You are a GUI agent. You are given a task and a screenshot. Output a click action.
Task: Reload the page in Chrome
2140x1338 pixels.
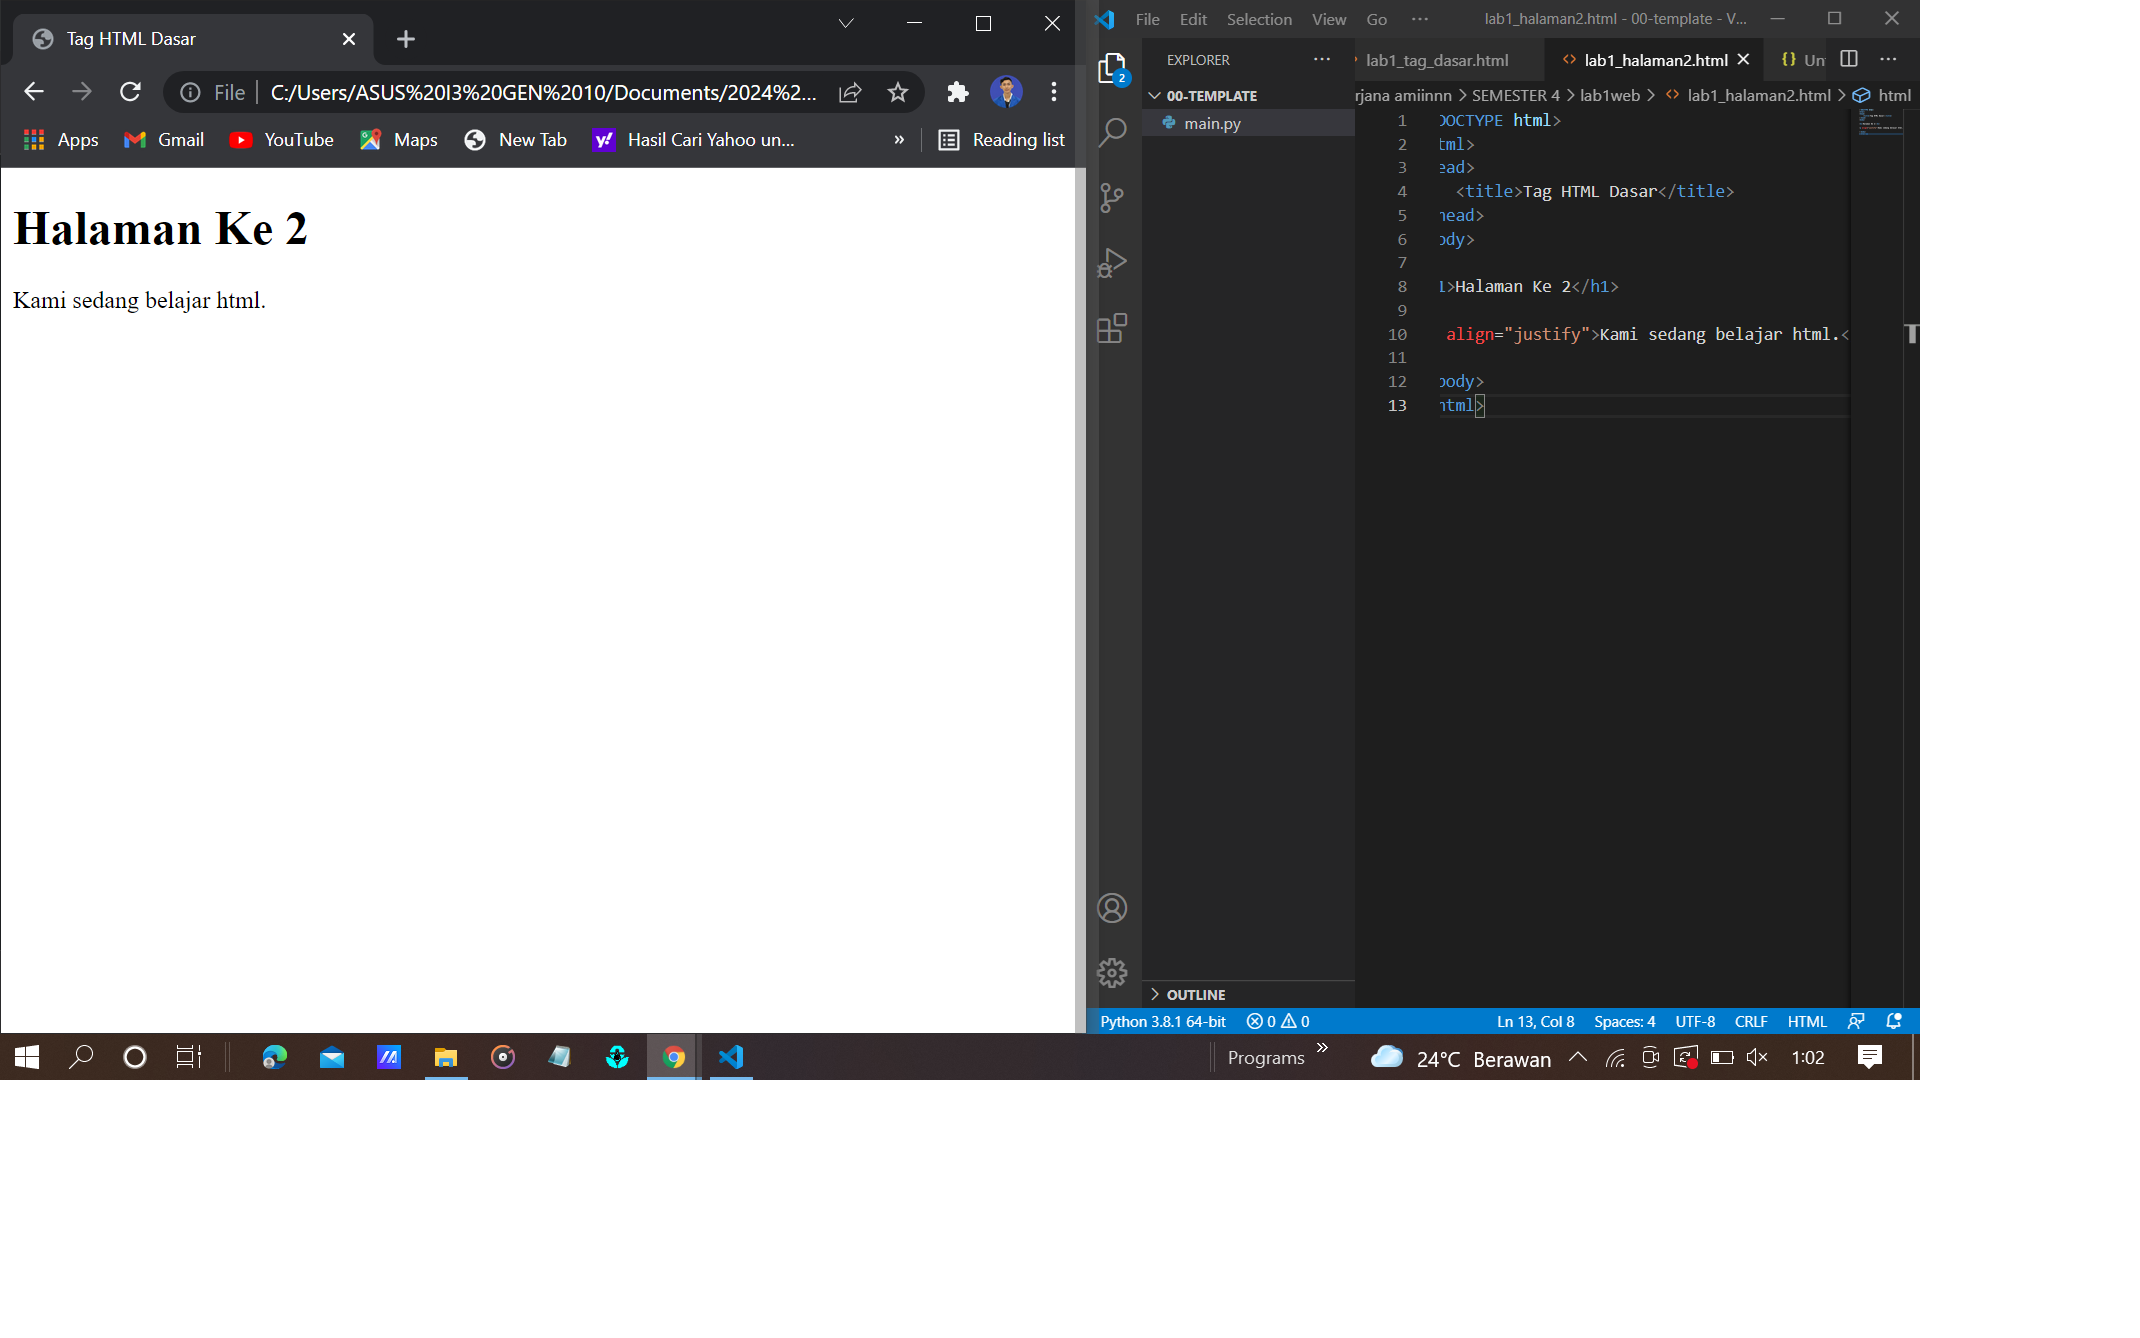131,92
